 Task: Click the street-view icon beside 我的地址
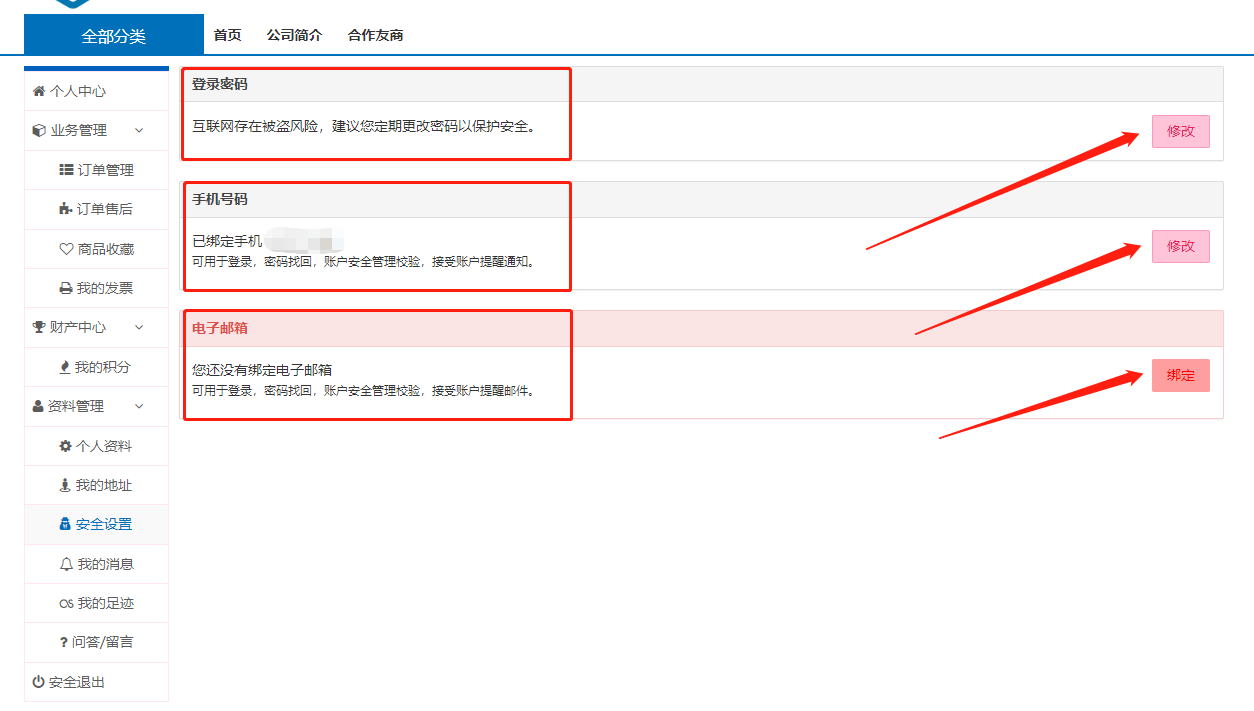click(66, 485)
